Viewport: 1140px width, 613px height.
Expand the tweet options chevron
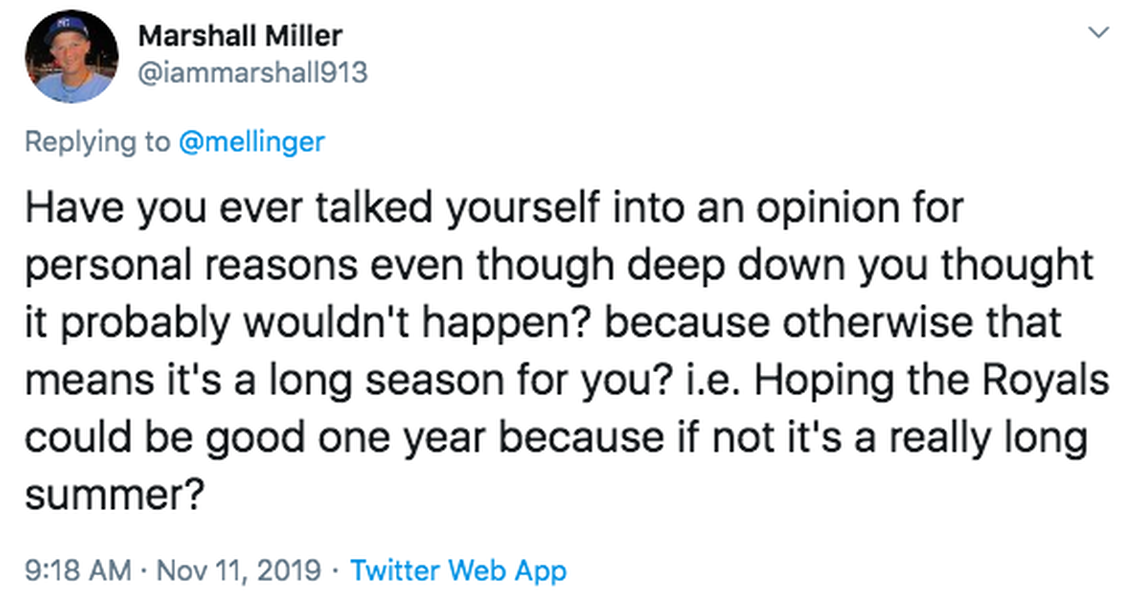tap(1099, 34)
